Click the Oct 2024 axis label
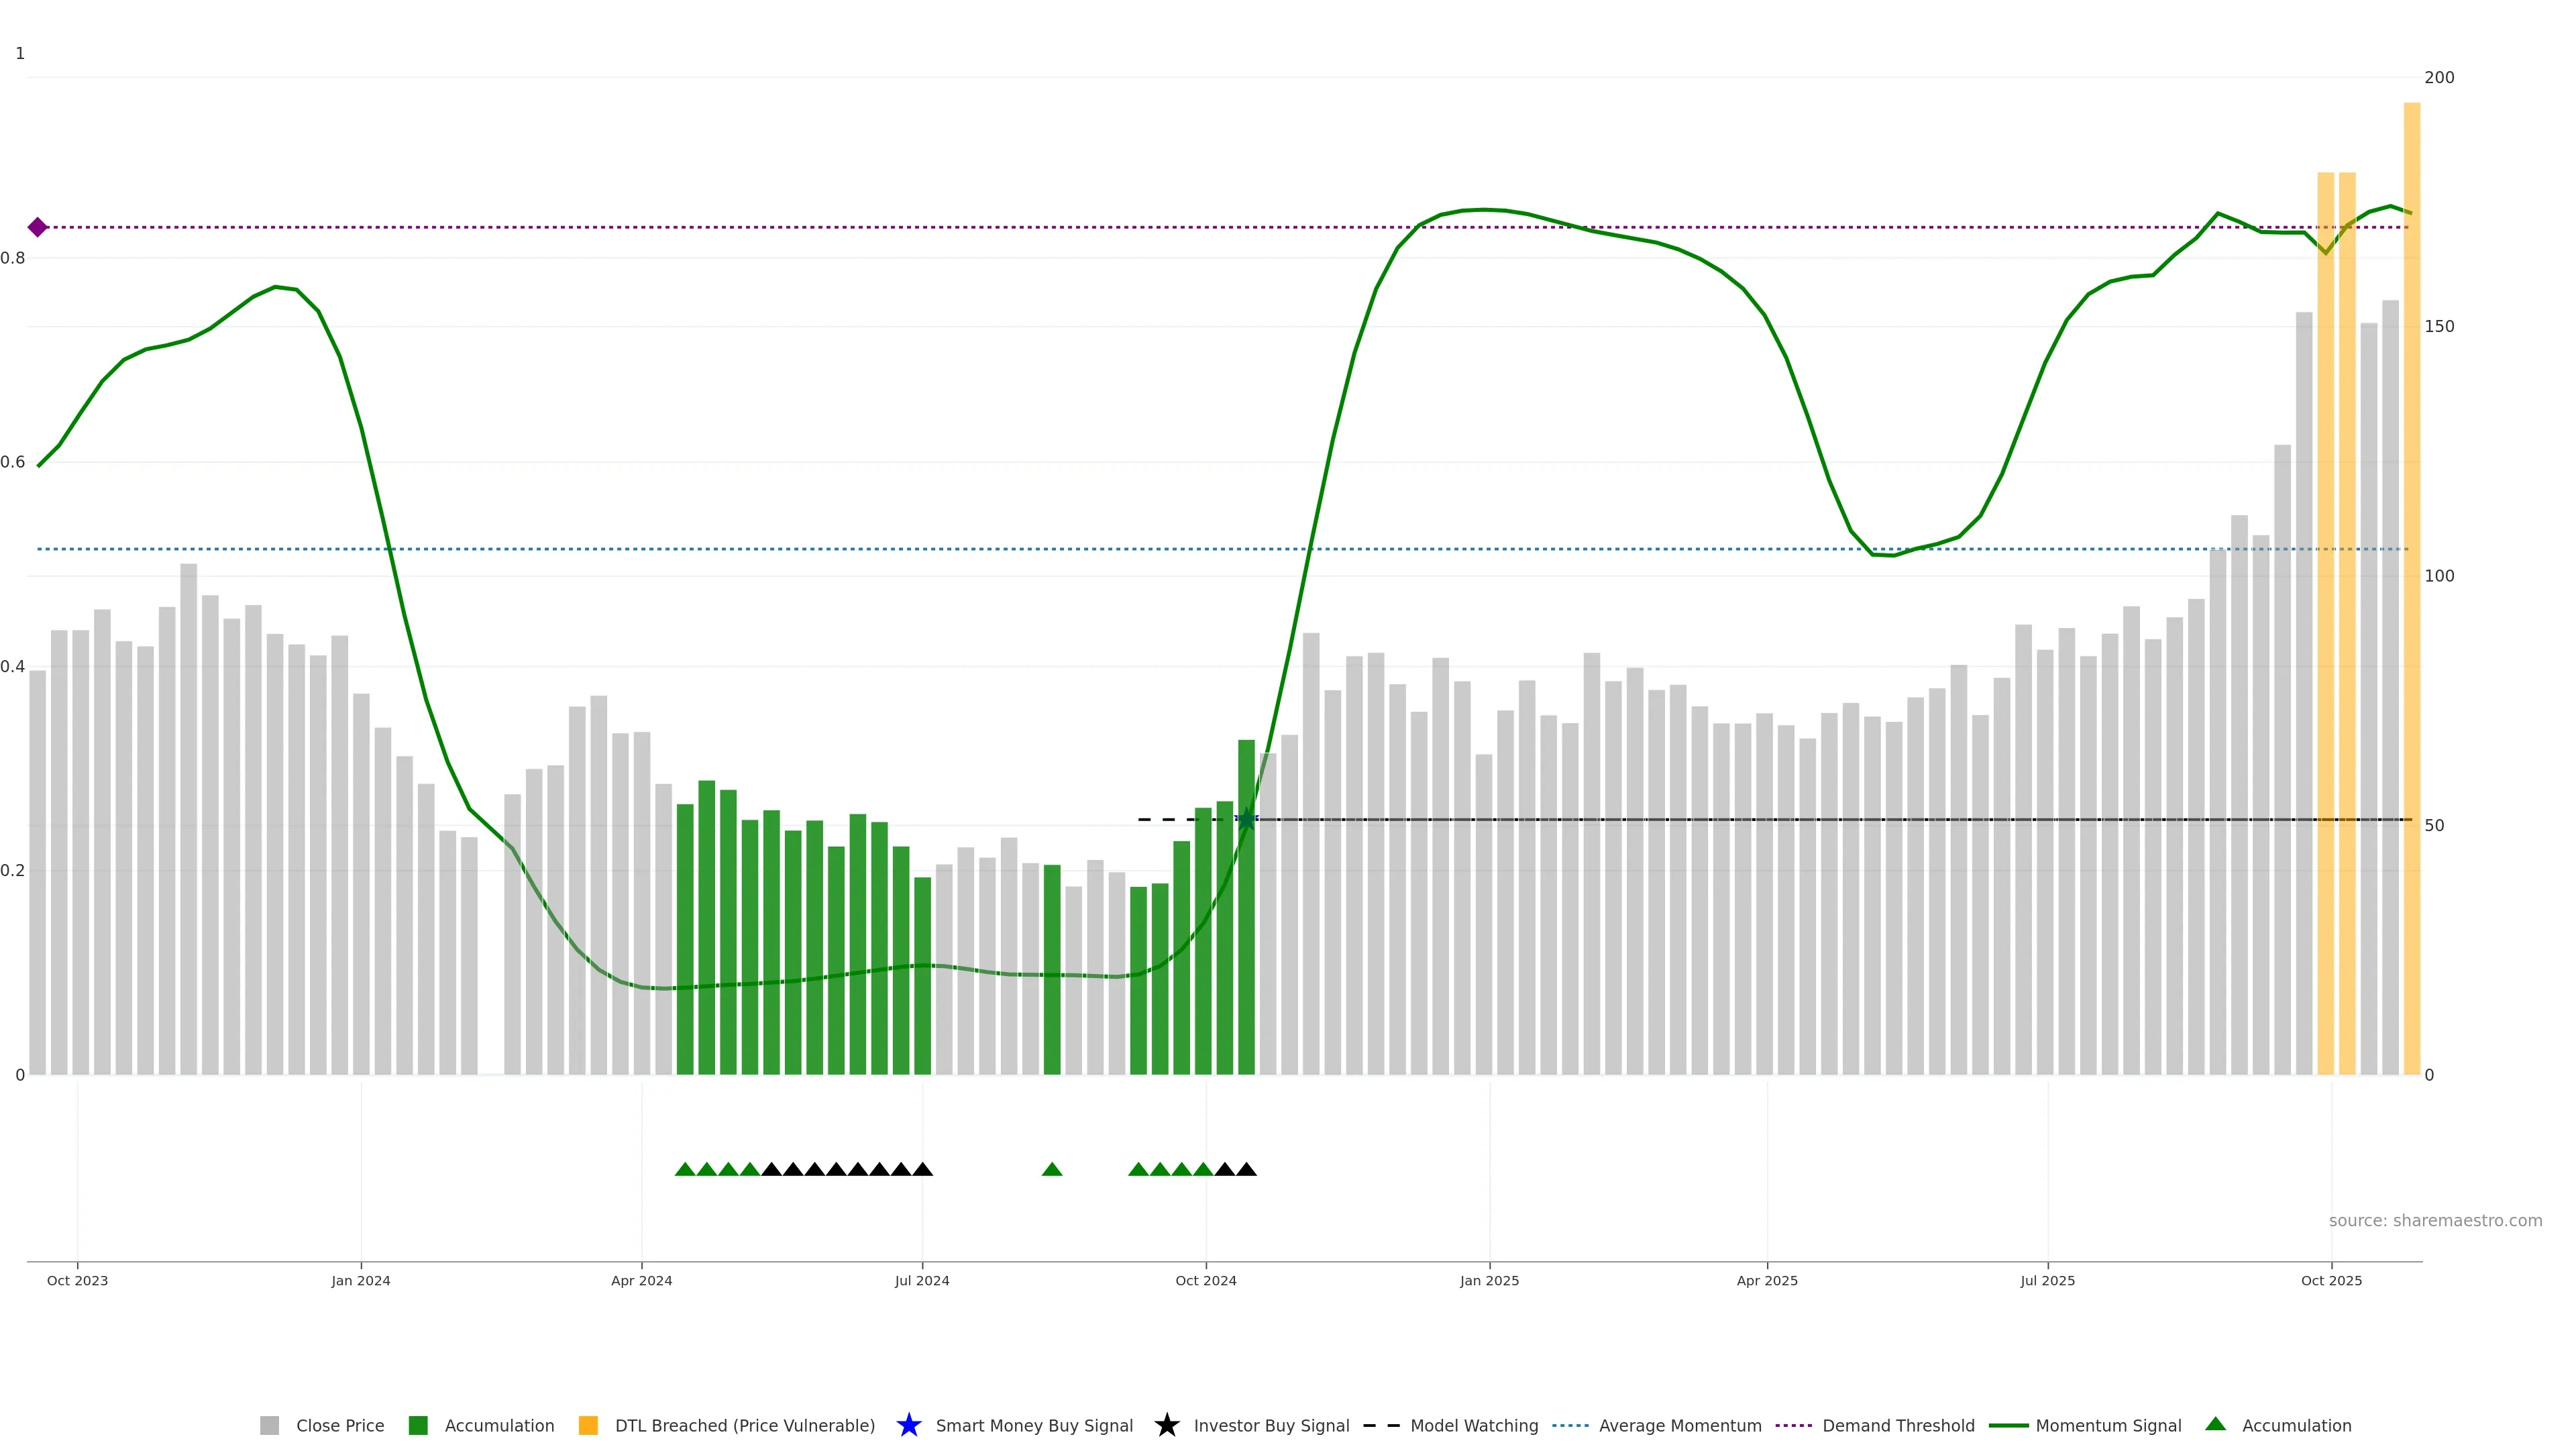Screen dimensions: 2576x1449 [1205, 1280]
